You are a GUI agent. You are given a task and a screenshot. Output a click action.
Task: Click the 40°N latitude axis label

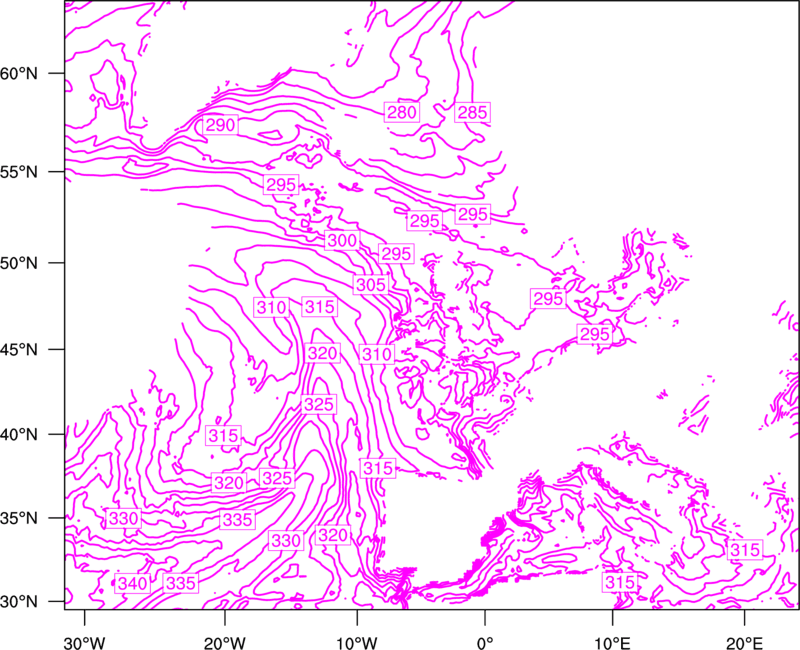[x=19, y=435]
